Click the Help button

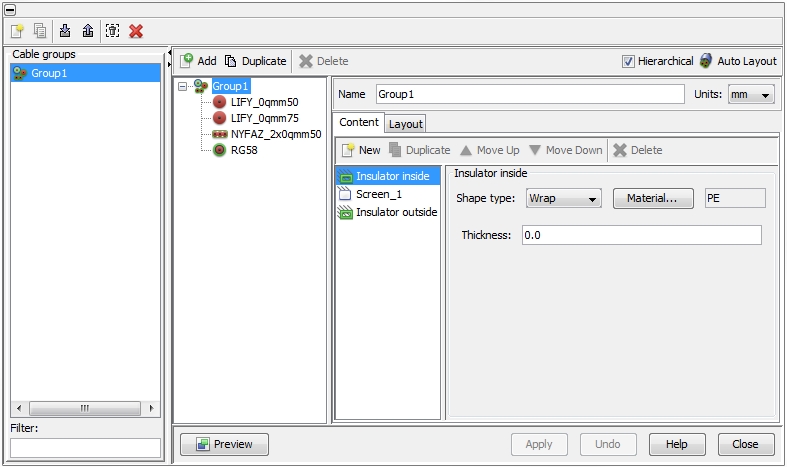click(x=677, y=444)
